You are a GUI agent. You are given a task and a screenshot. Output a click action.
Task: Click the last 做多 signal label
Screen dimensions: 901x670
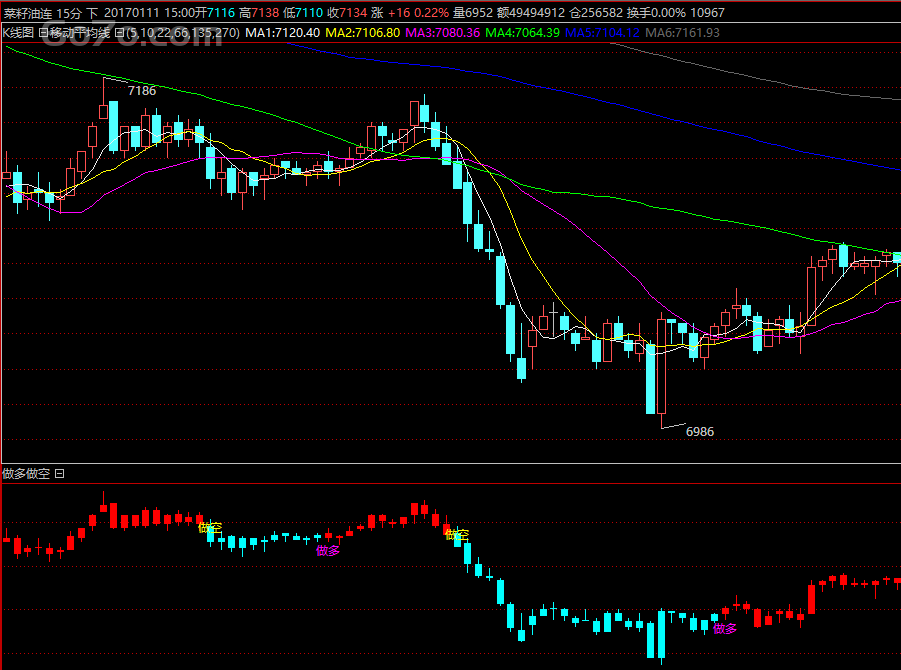coord(725,629)
